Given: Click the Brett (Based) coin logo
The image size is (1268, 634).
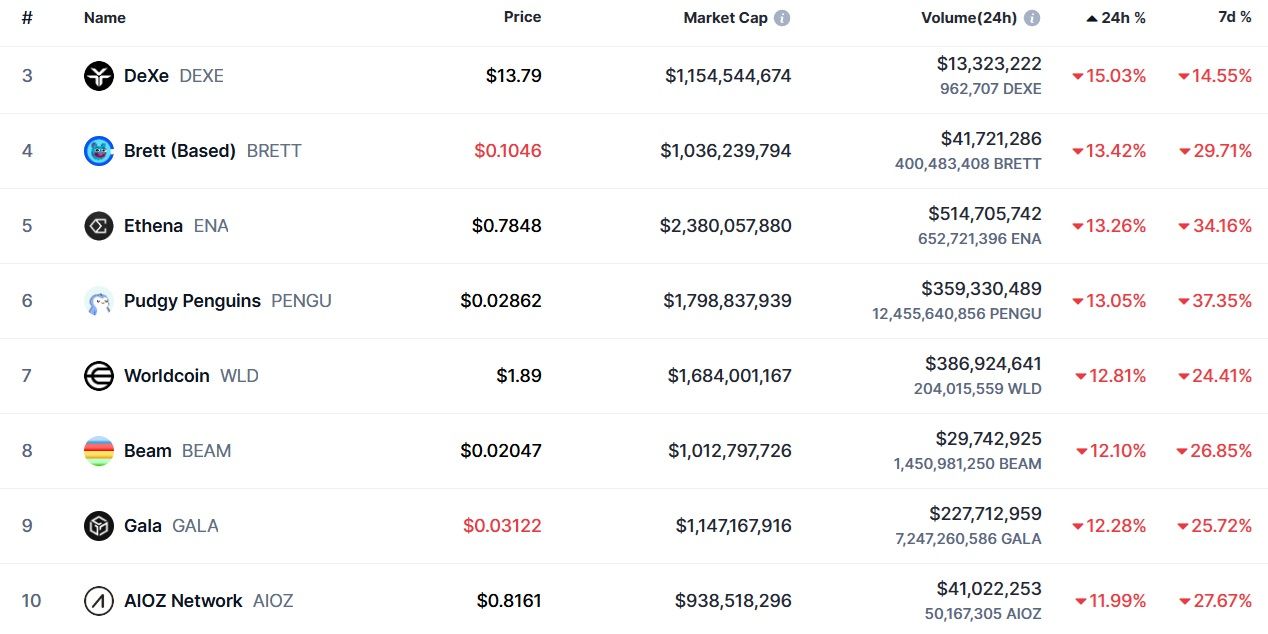Looking at the screenshot, I should (x=99, y=151).
